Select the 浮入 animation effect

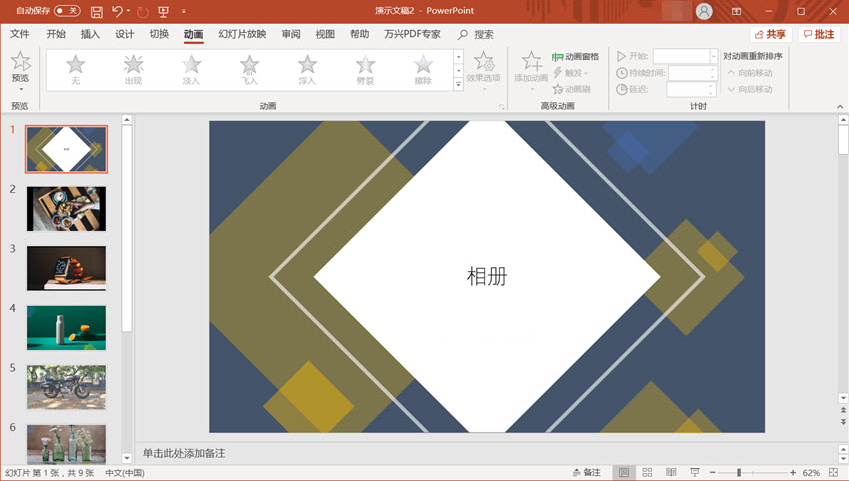(x=307, y=69)
